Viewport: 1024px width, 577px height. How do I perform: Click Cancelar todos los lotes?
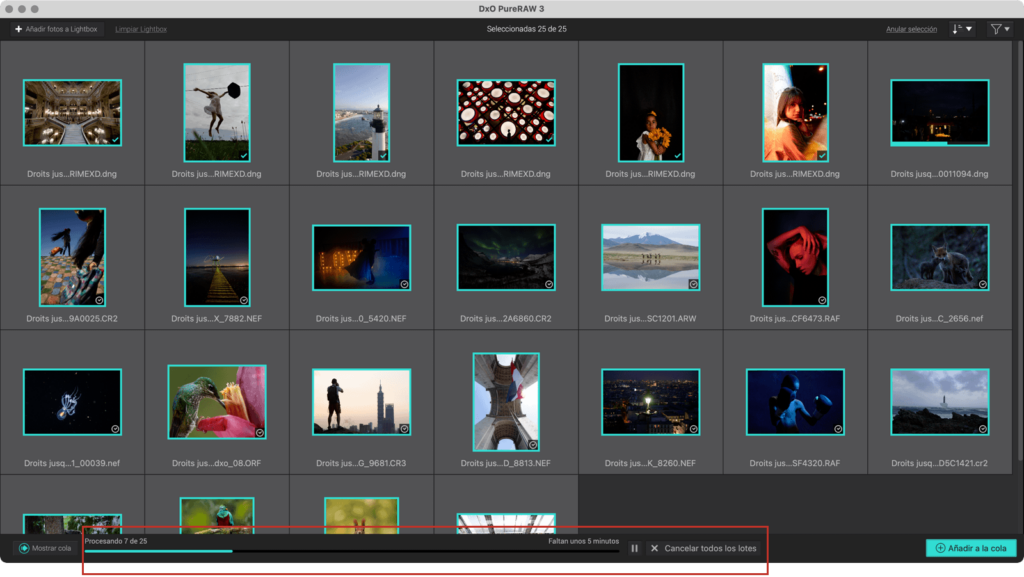pyautogui.click(x=703, y=548)
